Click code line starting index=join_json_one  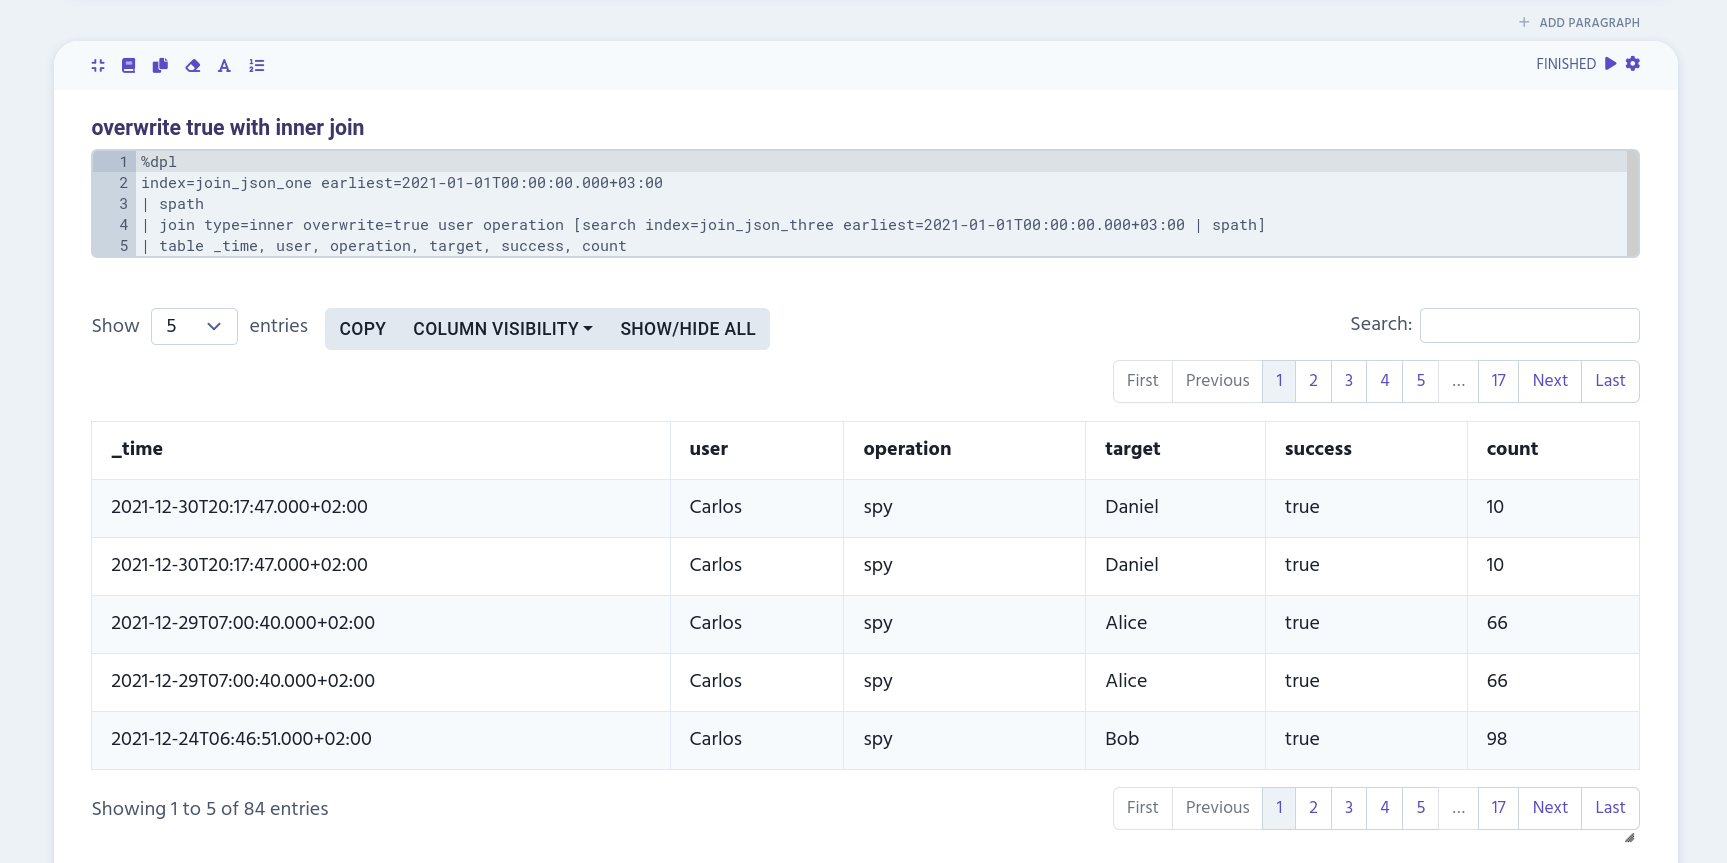click(402, 183)
